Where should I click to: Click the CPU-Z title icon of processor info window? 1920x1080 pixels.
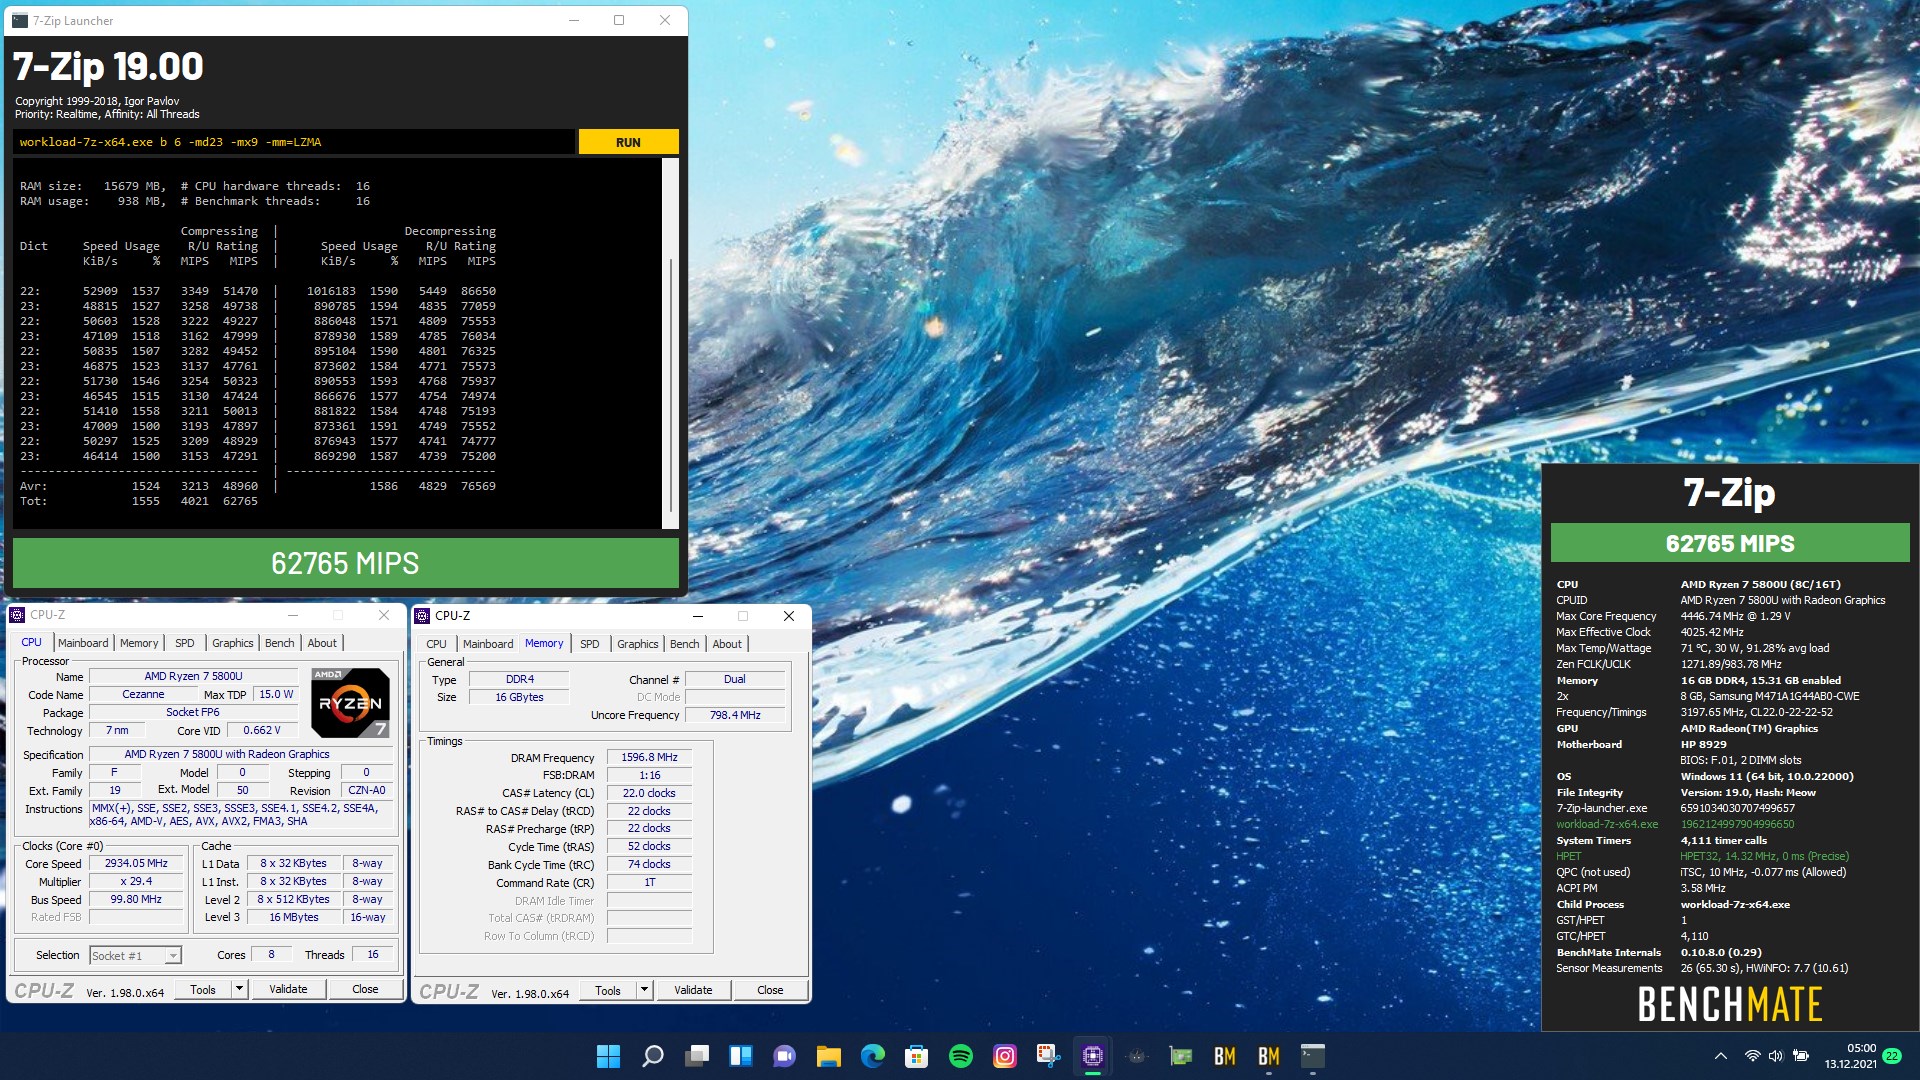point(17,615)
